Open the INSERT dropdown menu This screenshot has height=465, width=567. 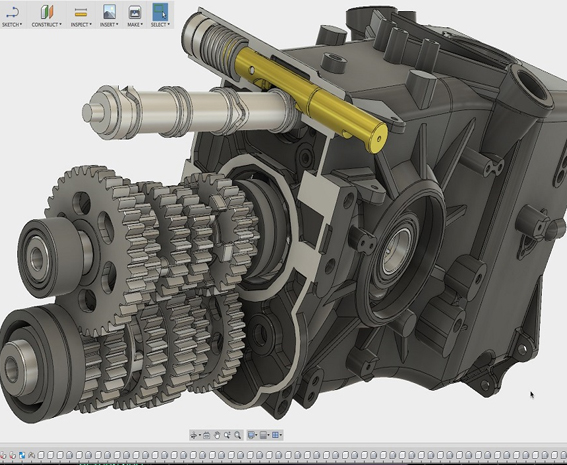point(109,25)
